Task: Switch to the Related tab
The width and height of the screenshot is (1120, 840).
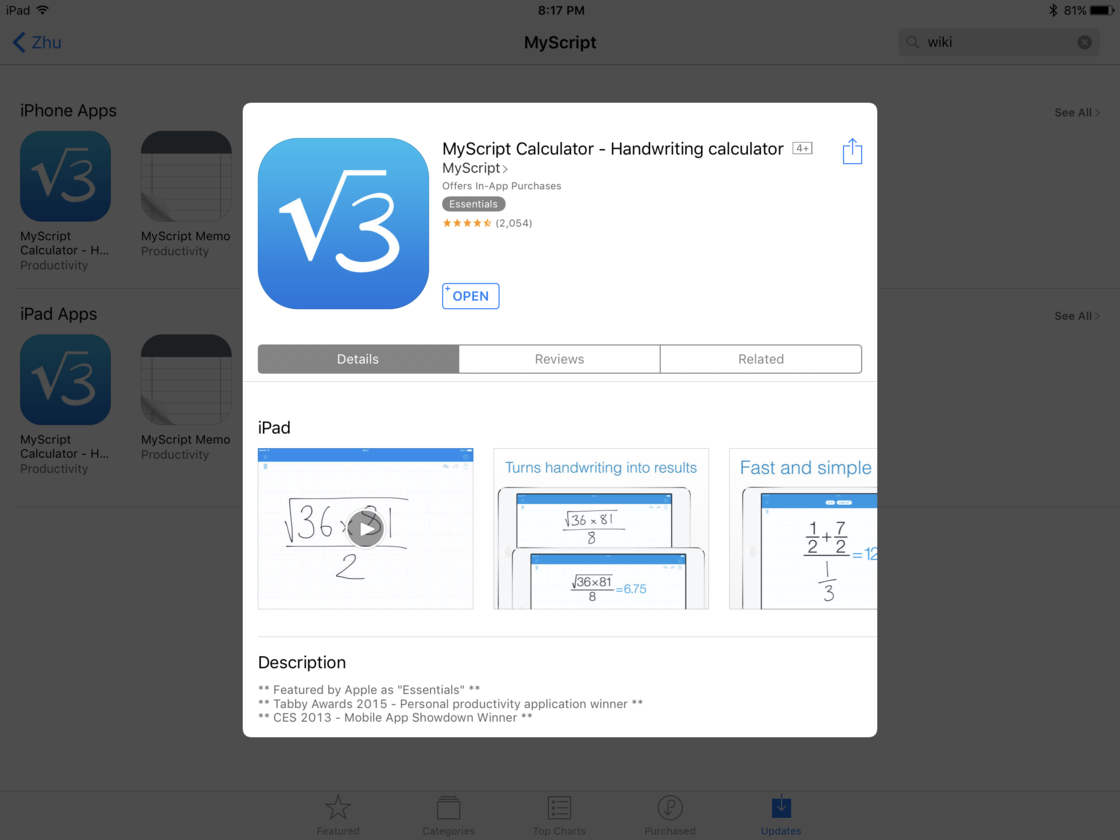Action: [x=761, y=359]
